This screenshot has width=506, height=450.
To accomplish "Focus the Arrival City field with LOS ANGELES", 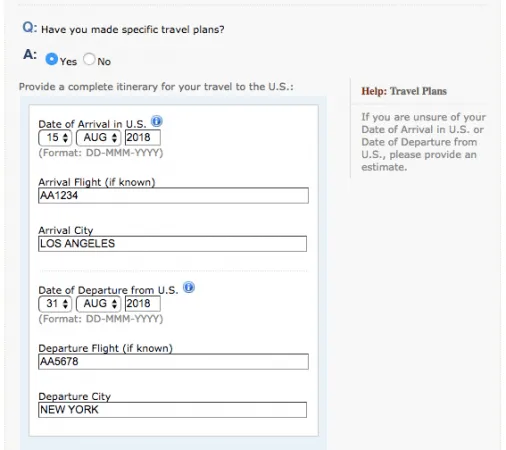I will (x=172, y=244).
